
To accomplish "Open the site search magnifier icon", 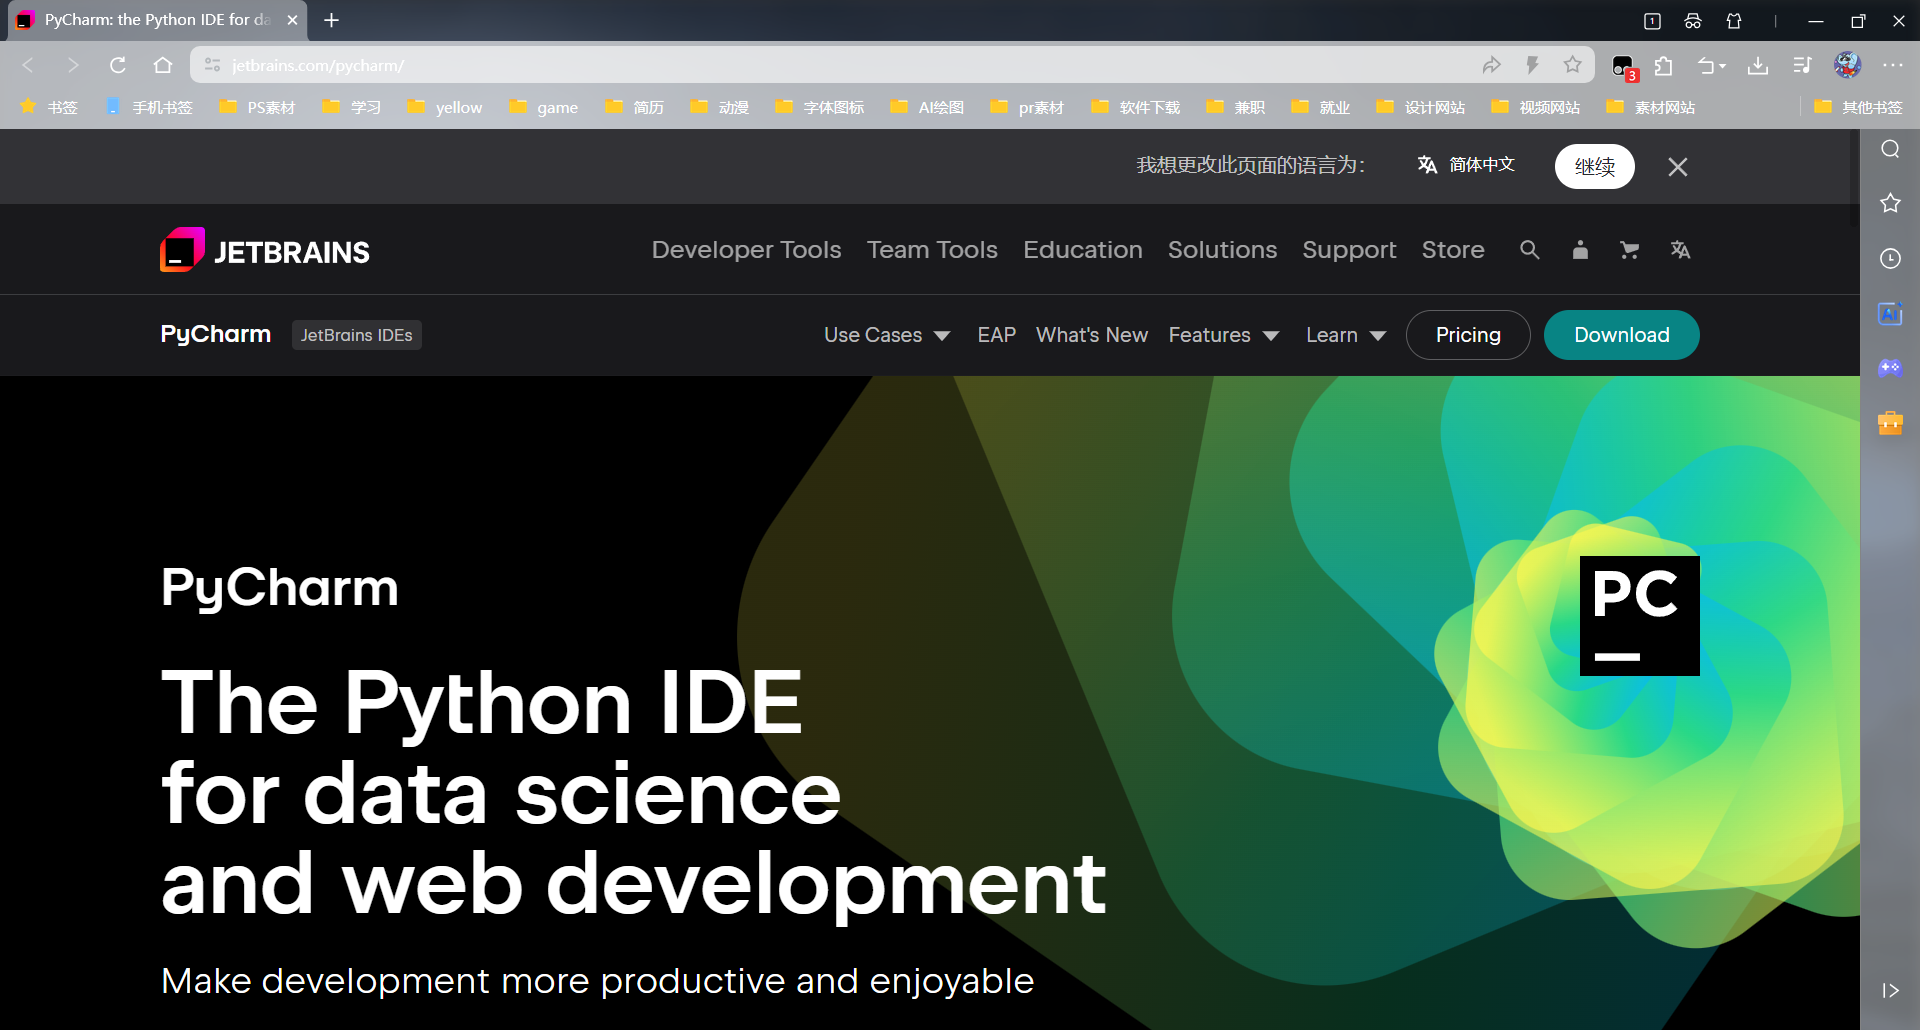I will tap(1529, 250).
